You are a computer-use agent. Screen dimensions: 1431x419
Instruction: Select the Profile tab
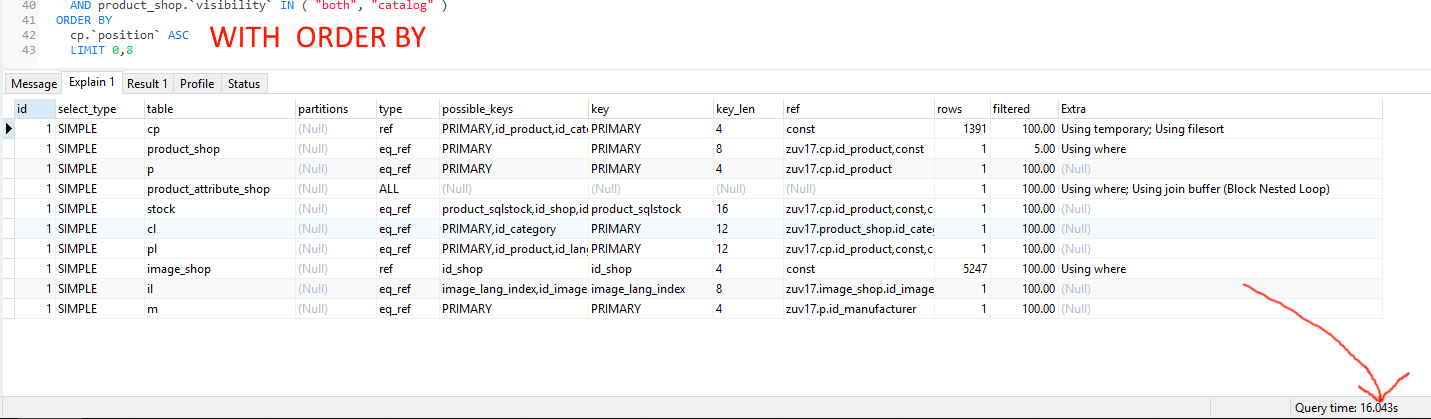point(197,84)
